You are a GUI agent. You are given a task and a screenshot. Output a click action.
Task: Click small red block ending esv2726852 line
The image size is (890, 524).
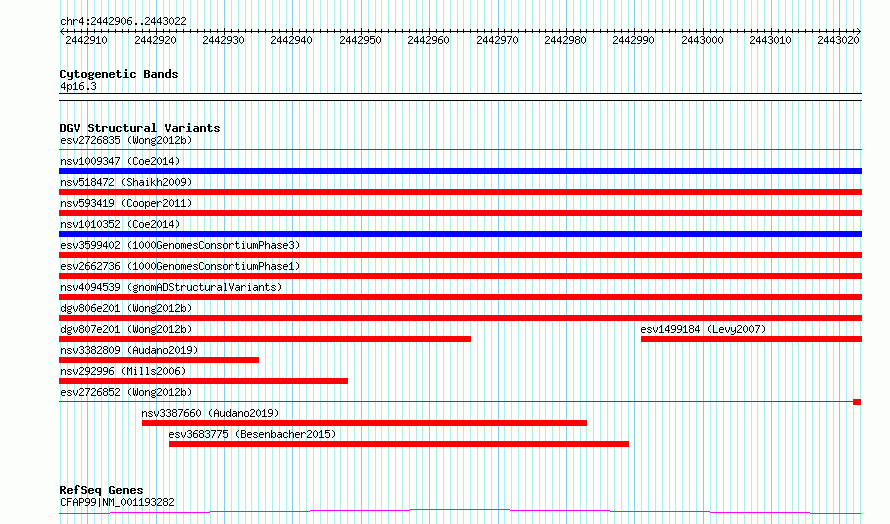point(857,402)
